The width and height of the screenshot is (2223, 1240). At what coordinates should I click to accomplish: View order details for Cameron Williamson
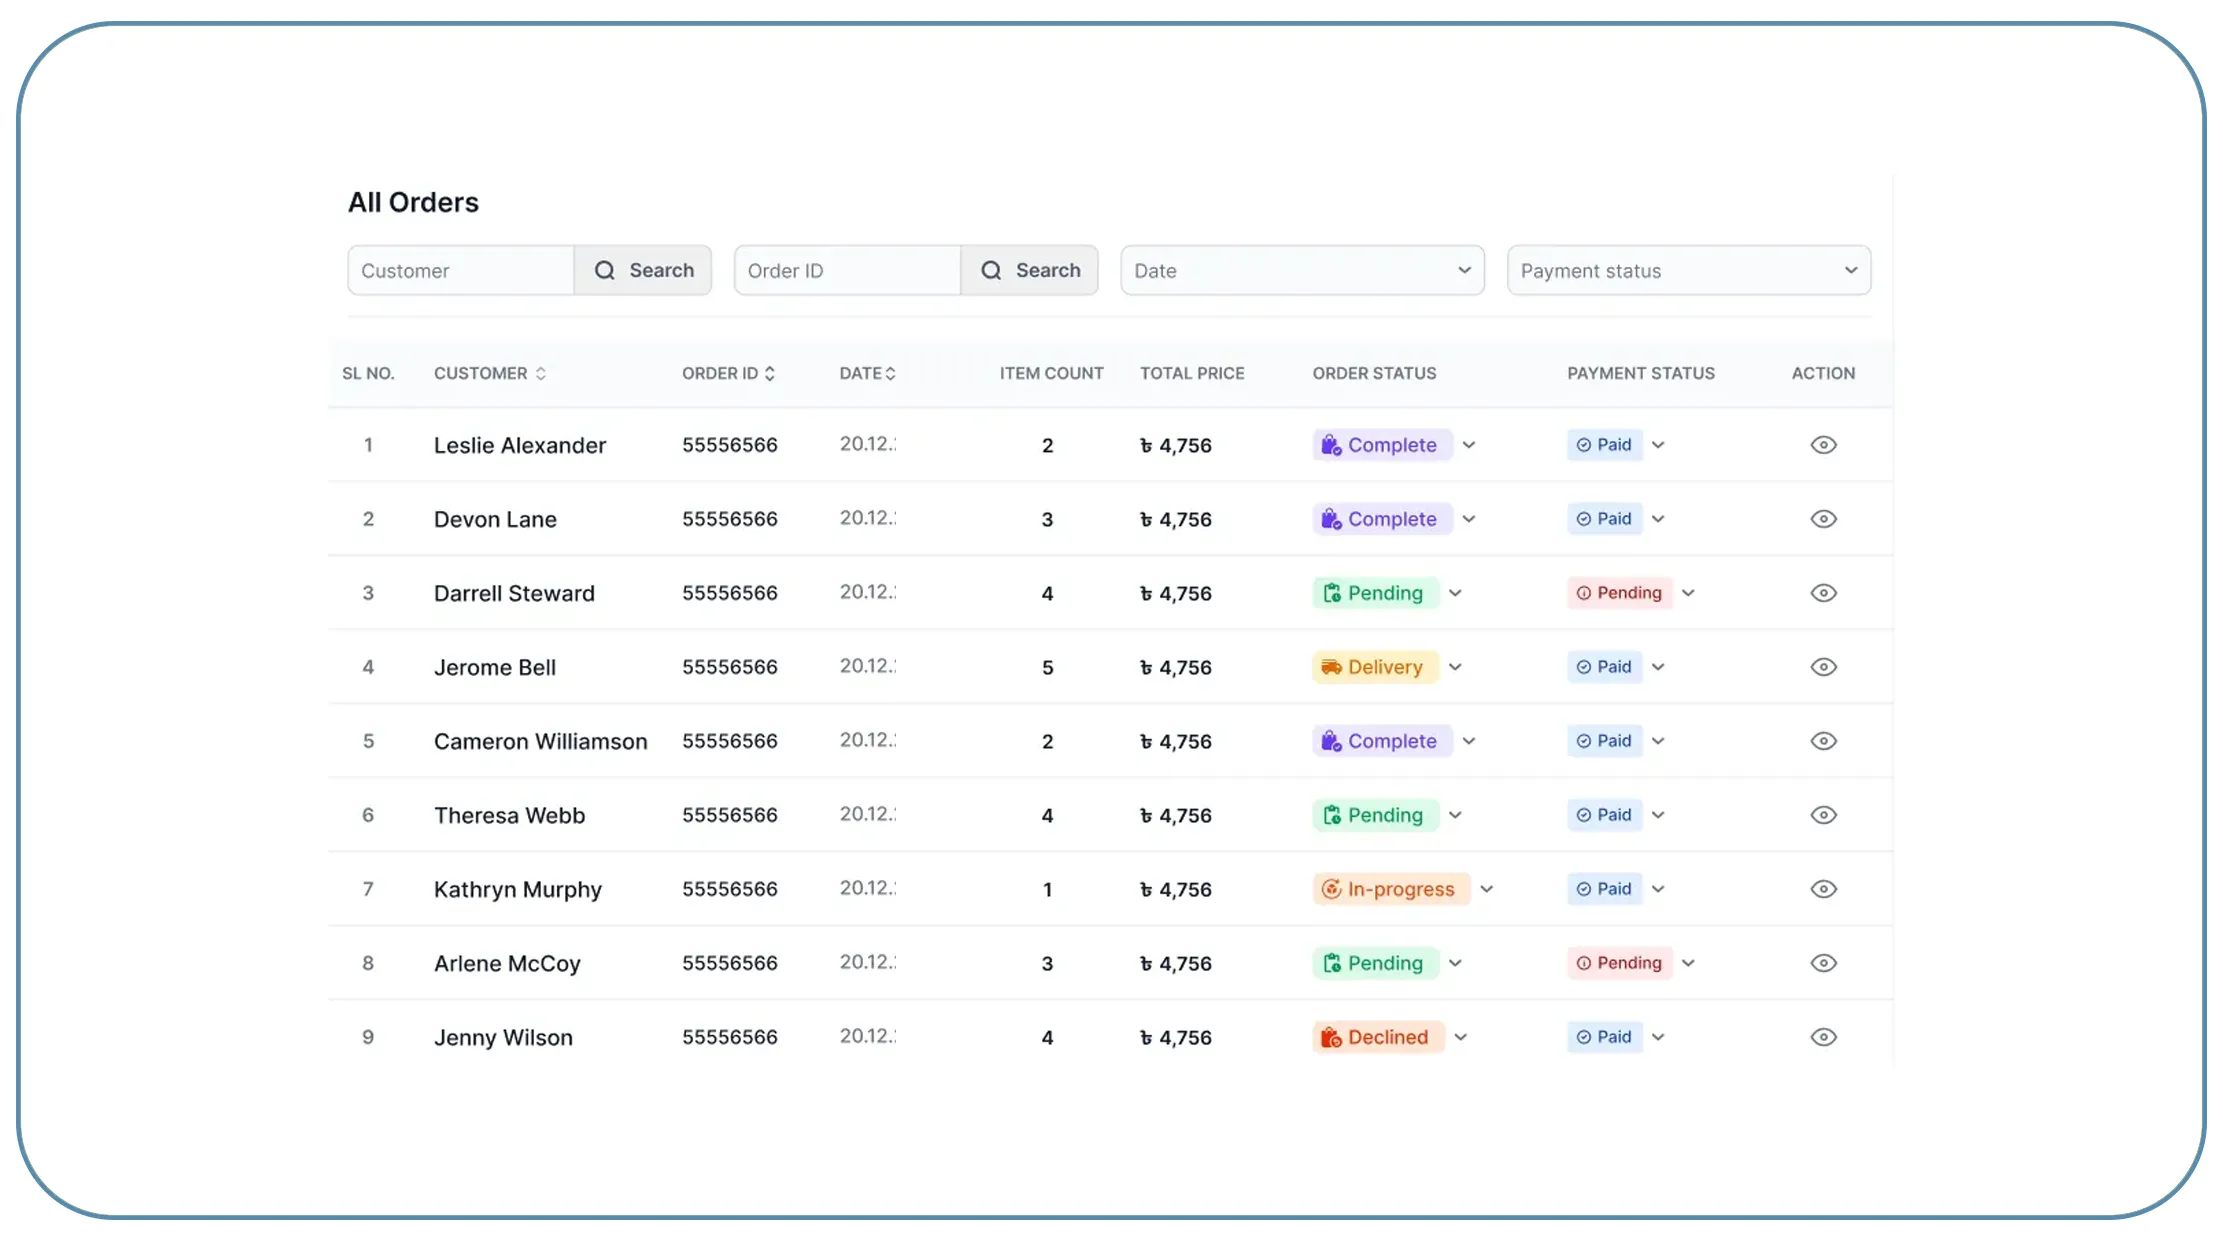click(1823, 741)
